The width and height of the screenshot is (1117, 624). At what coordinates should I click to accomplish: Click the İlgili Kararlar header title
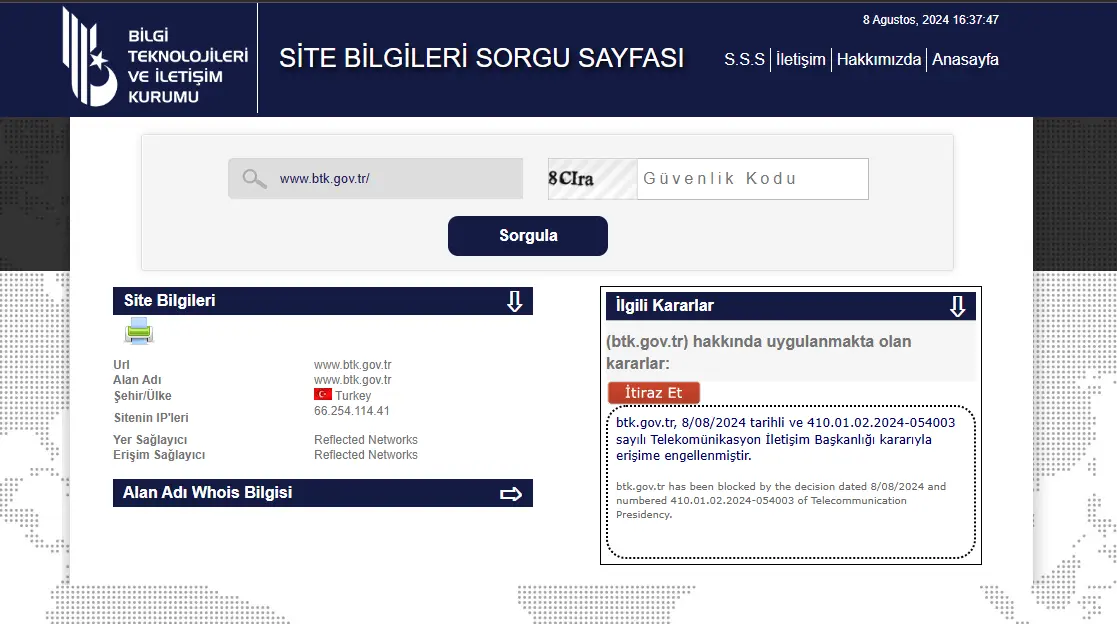[665, 306]
